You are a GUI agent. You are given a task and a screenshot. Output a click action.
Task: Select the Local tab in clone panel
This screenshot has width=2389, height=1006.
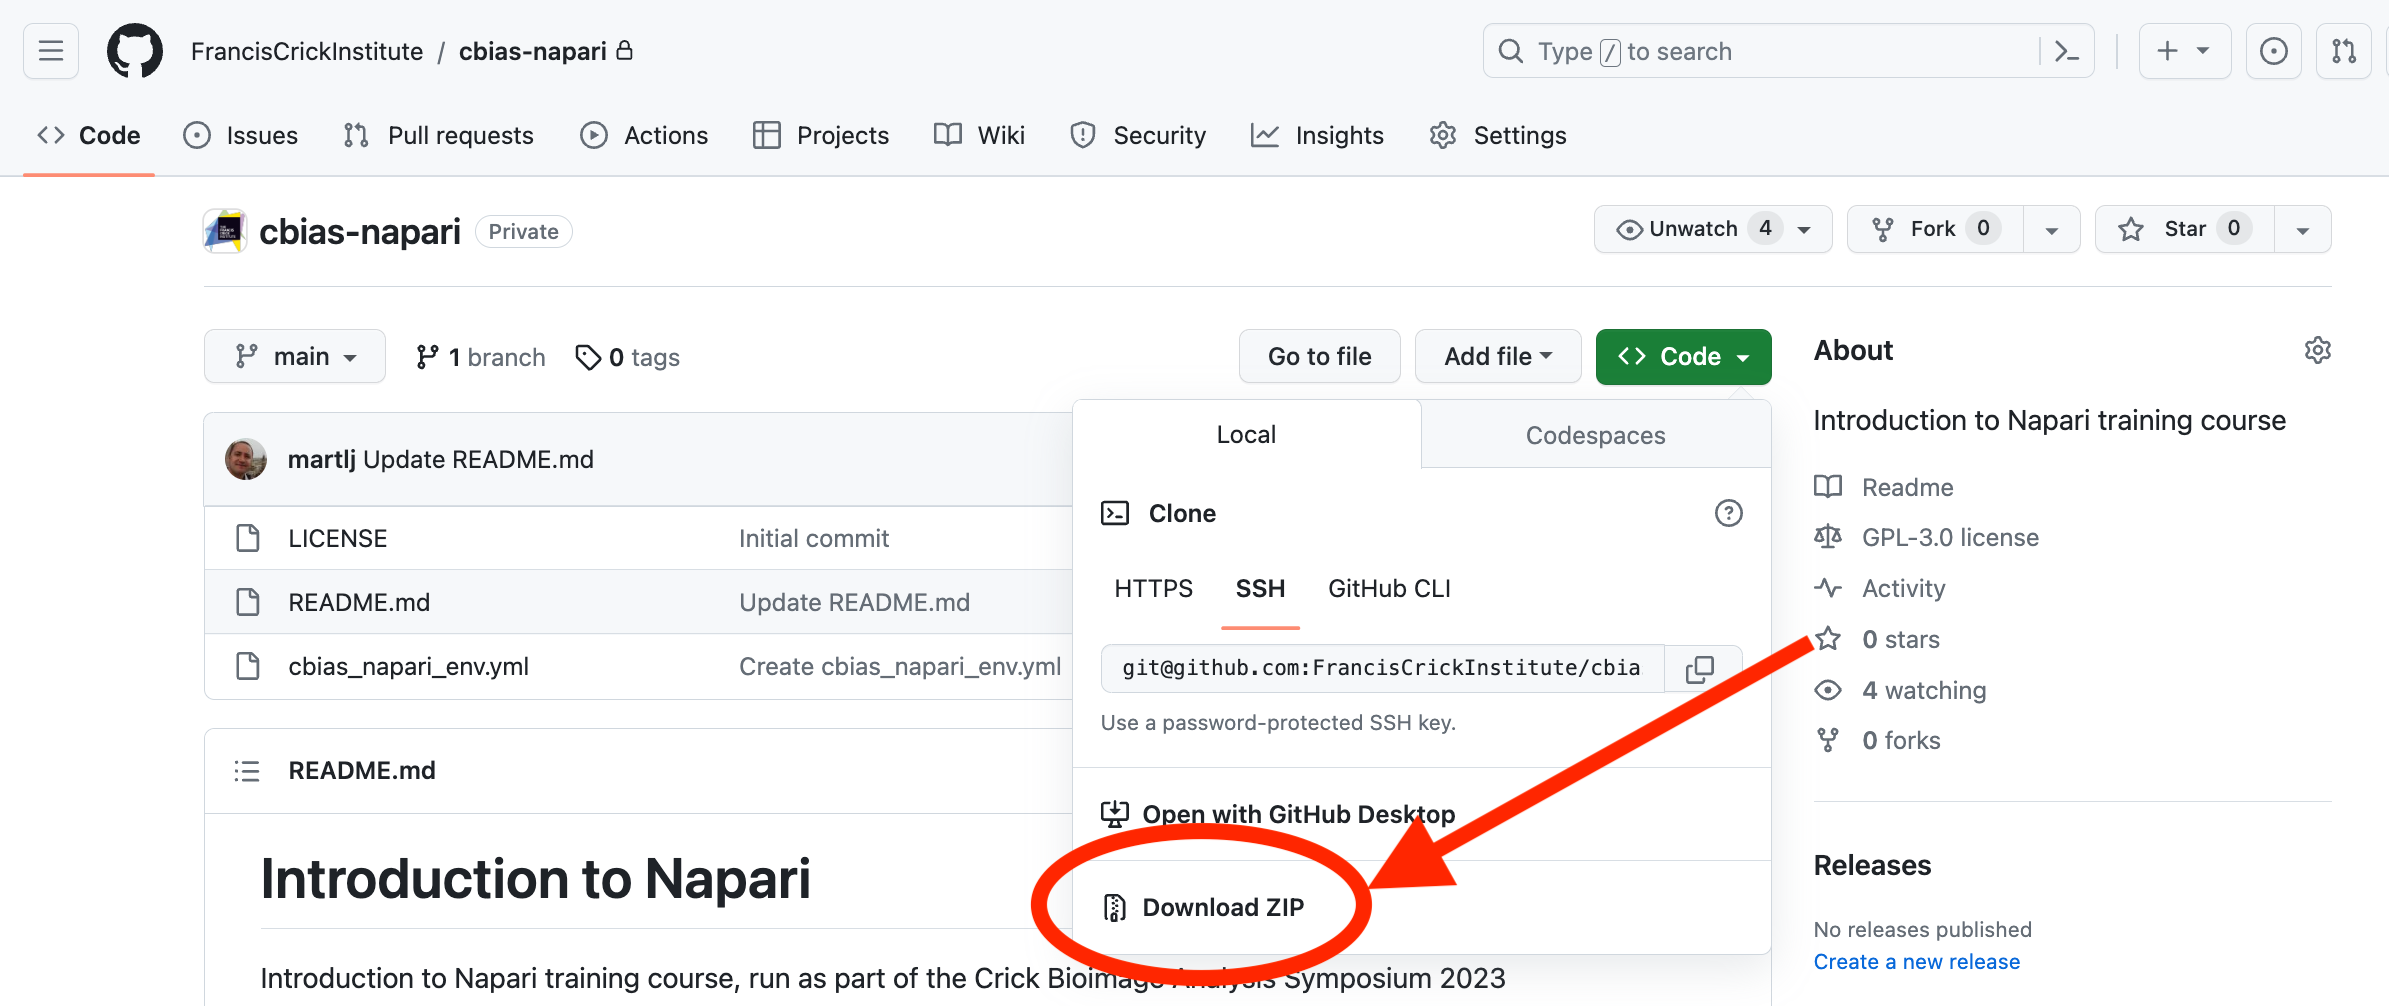coord(1246,435)
